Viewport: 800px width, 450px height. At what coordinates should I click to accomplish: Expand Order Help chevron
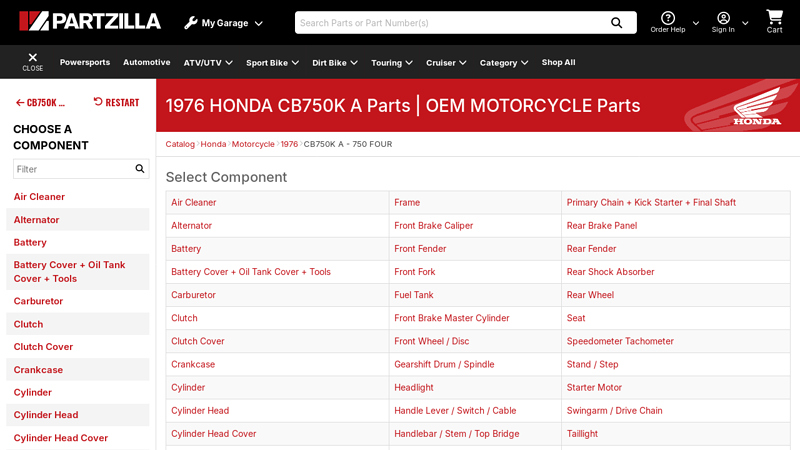coord(695,23)
